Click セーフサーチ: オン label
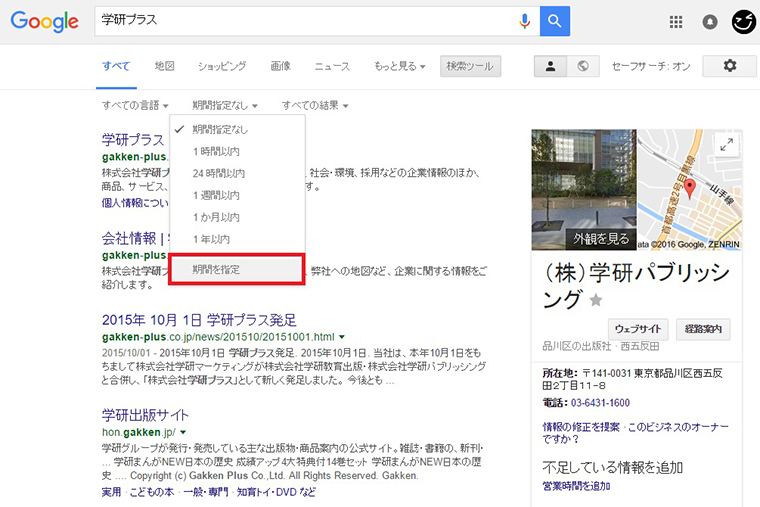The height and width of the screenshot is (507, 760). (651, 66)
